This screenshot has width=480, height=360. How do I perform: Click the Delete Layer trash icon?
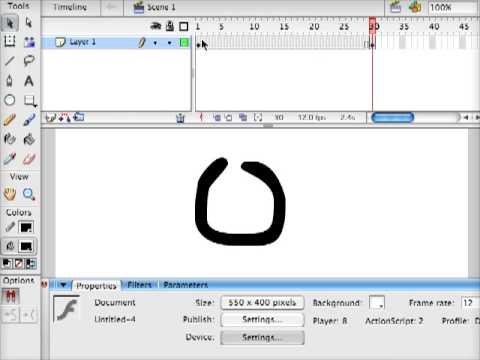coord(180,118)
